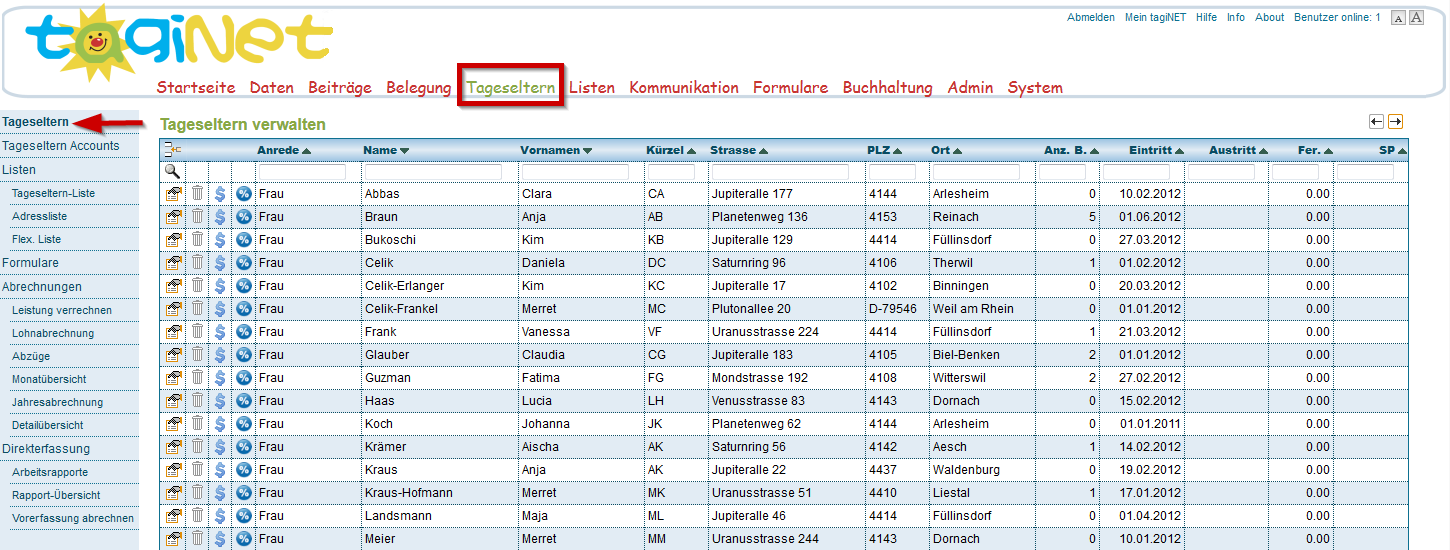Open the Belegung menu
This screenshot has height=550, width=1450.
coord(418,88)
